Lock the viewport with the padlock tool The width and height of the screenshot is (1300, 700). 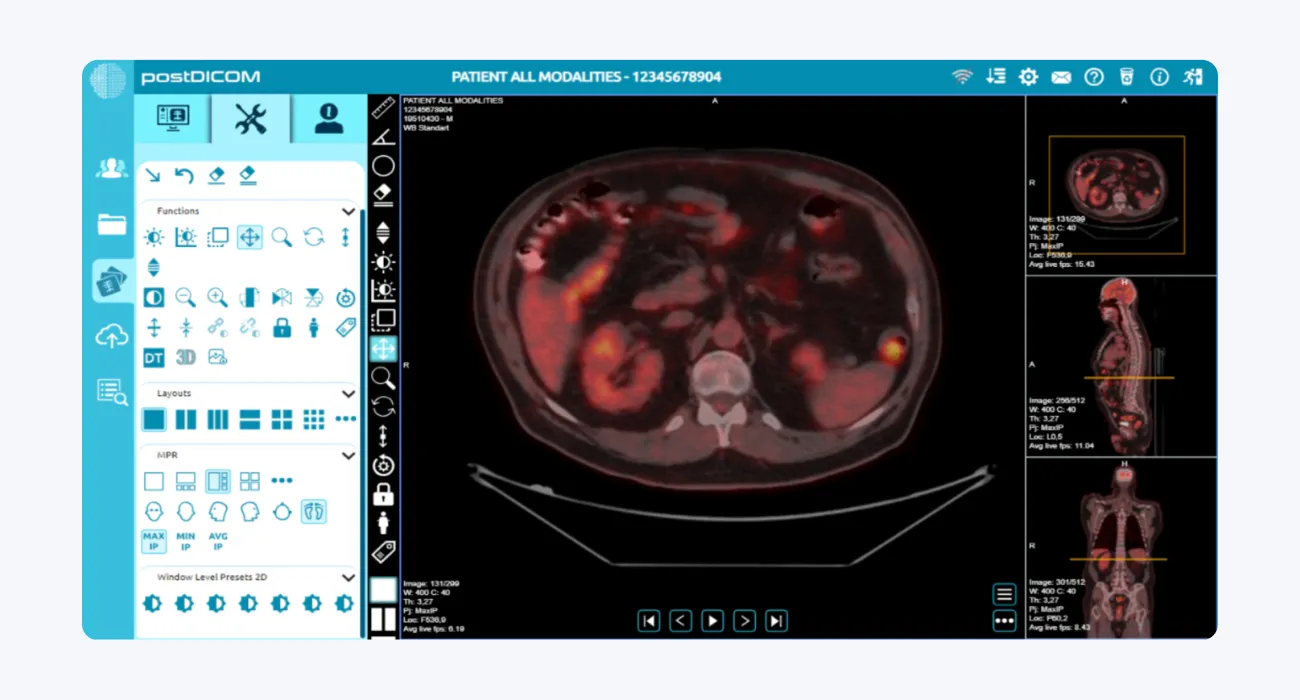[x=282, y=327]
